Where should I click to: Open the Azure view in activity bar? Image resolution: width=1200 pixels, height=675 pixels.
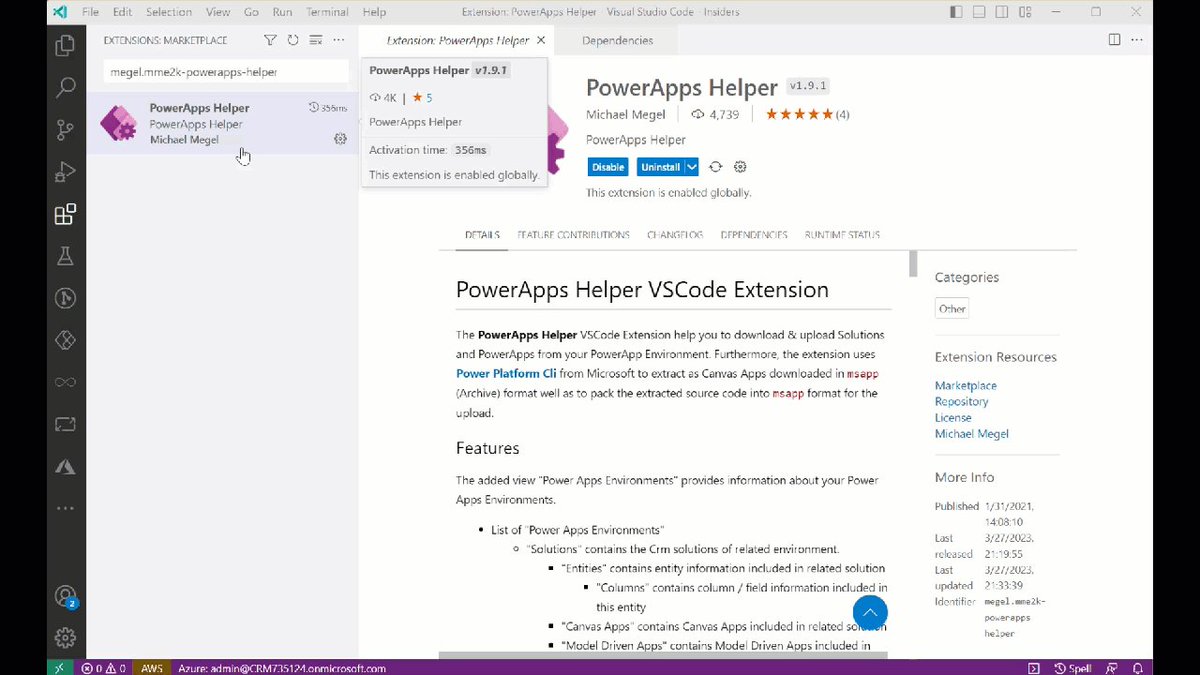[x=65, y=466]
